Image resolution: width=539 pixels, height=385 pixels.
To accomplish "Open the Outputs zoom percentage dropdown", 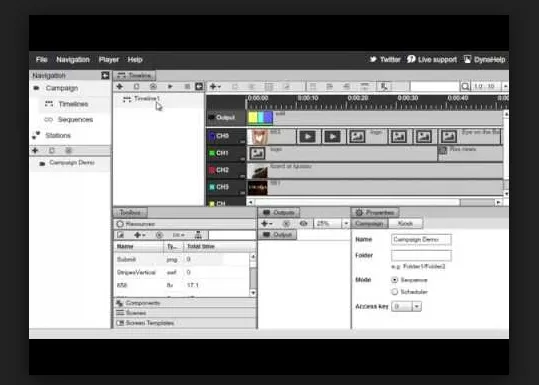I will coord(346,224).
